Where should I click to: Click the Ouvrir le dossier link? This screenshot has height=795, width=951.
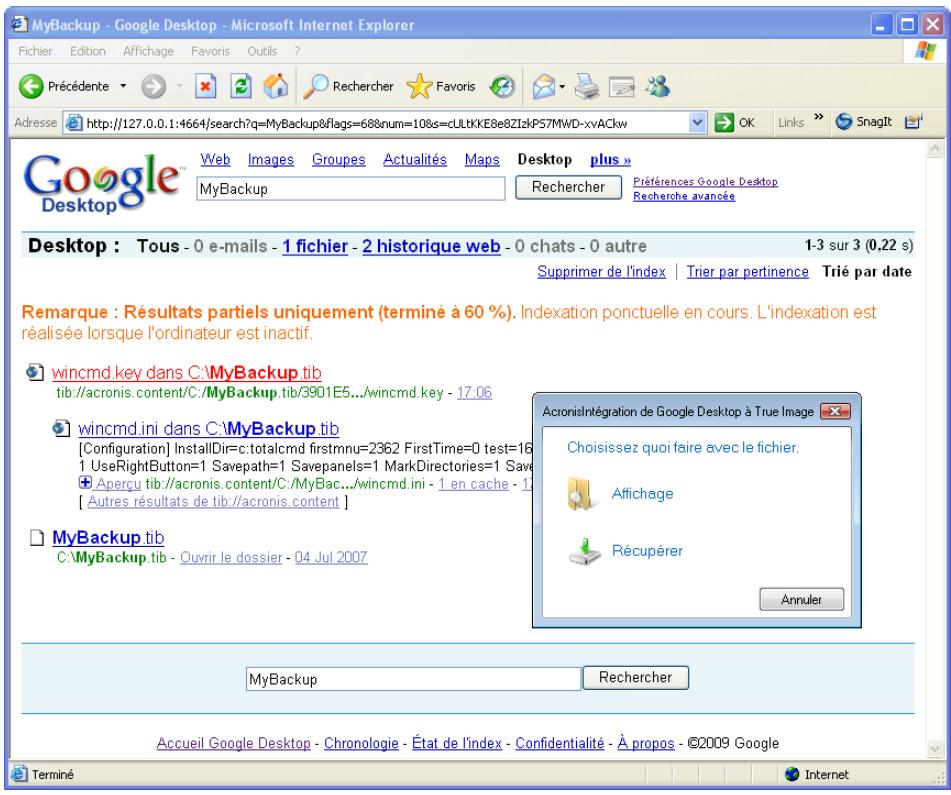click(231, 557)
